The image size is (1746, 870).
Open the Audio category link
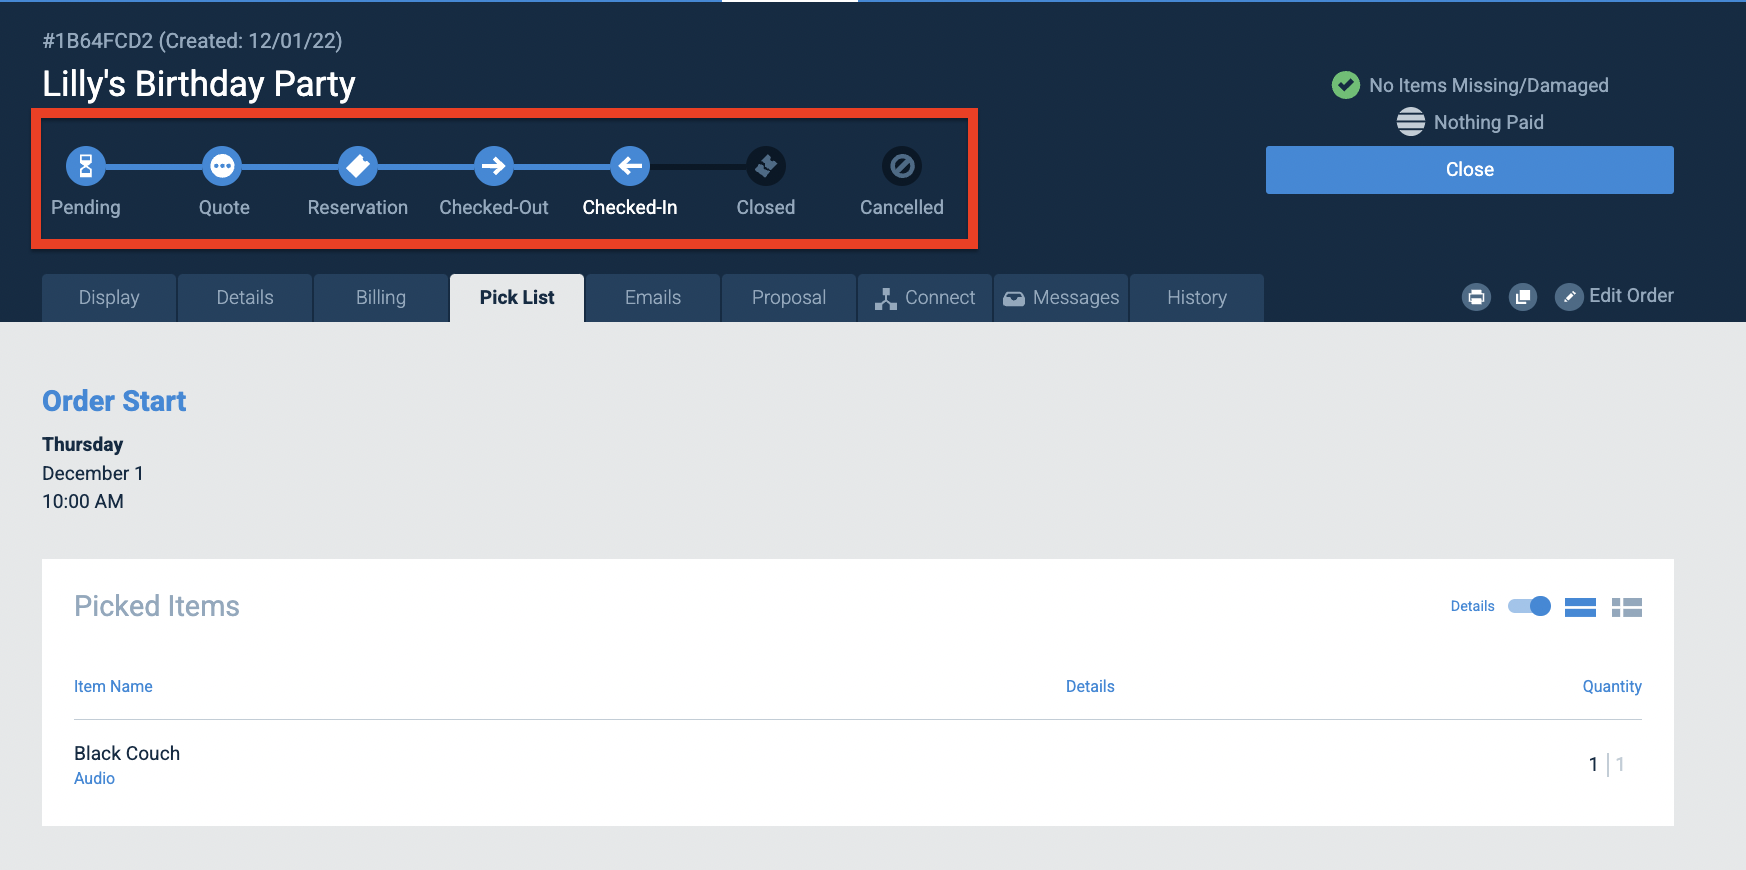coord(94,778)
